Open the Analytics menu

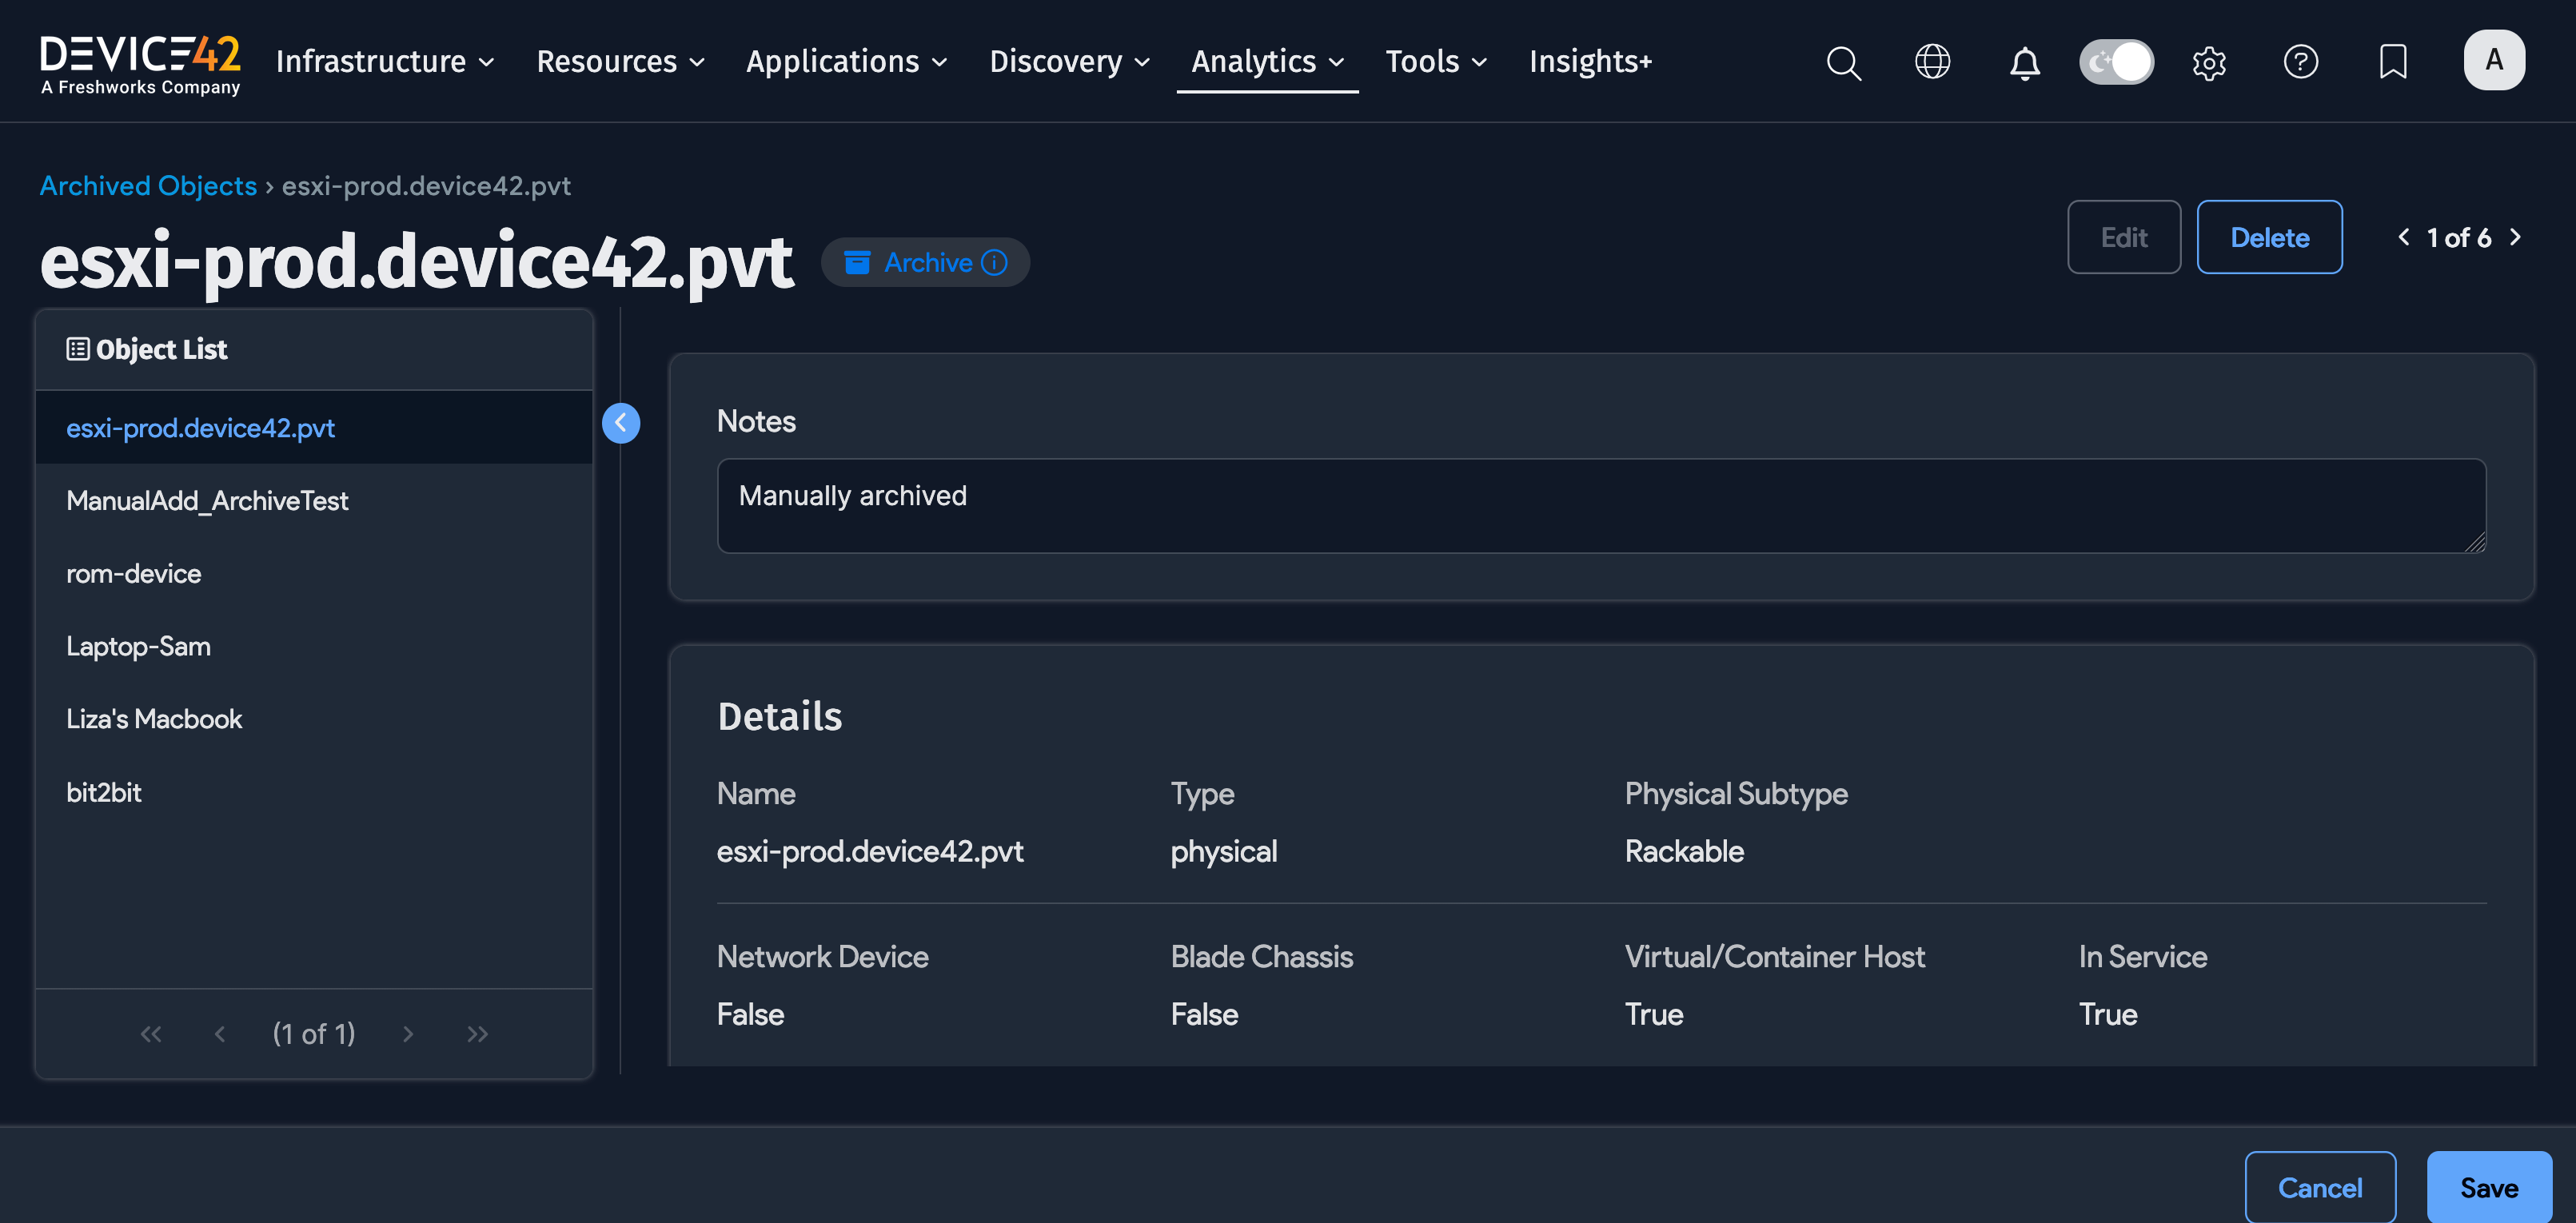pos(1266,62)
